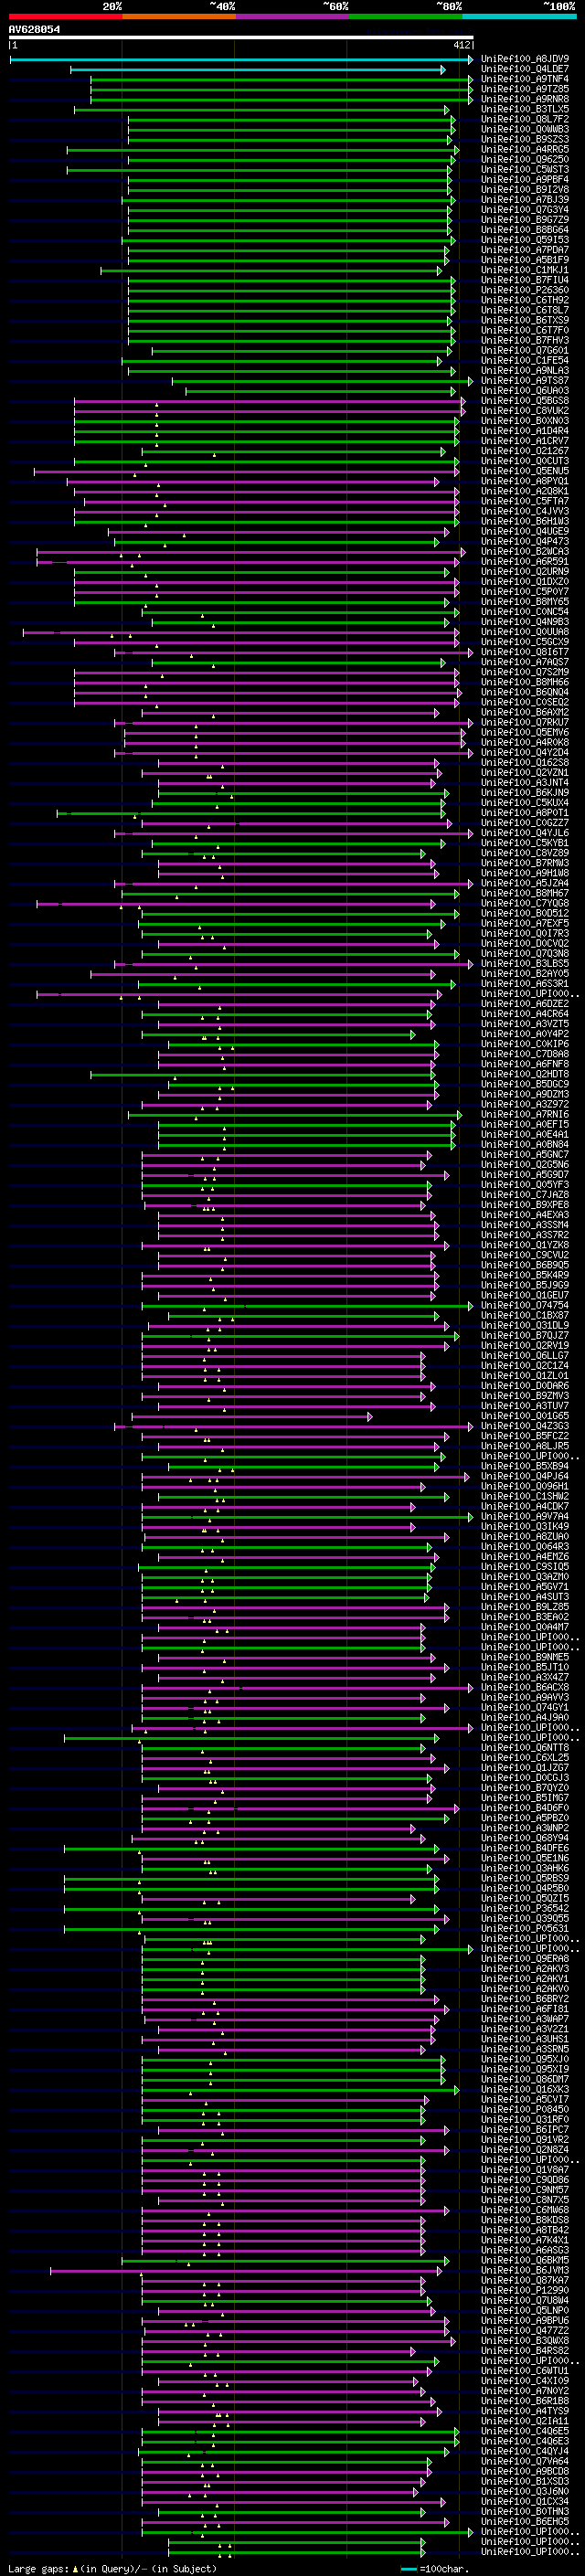Click hit label UniRef100_Q96250
Screen dimensions: 585x2576
pyautogui.click(x=525, y=160)
